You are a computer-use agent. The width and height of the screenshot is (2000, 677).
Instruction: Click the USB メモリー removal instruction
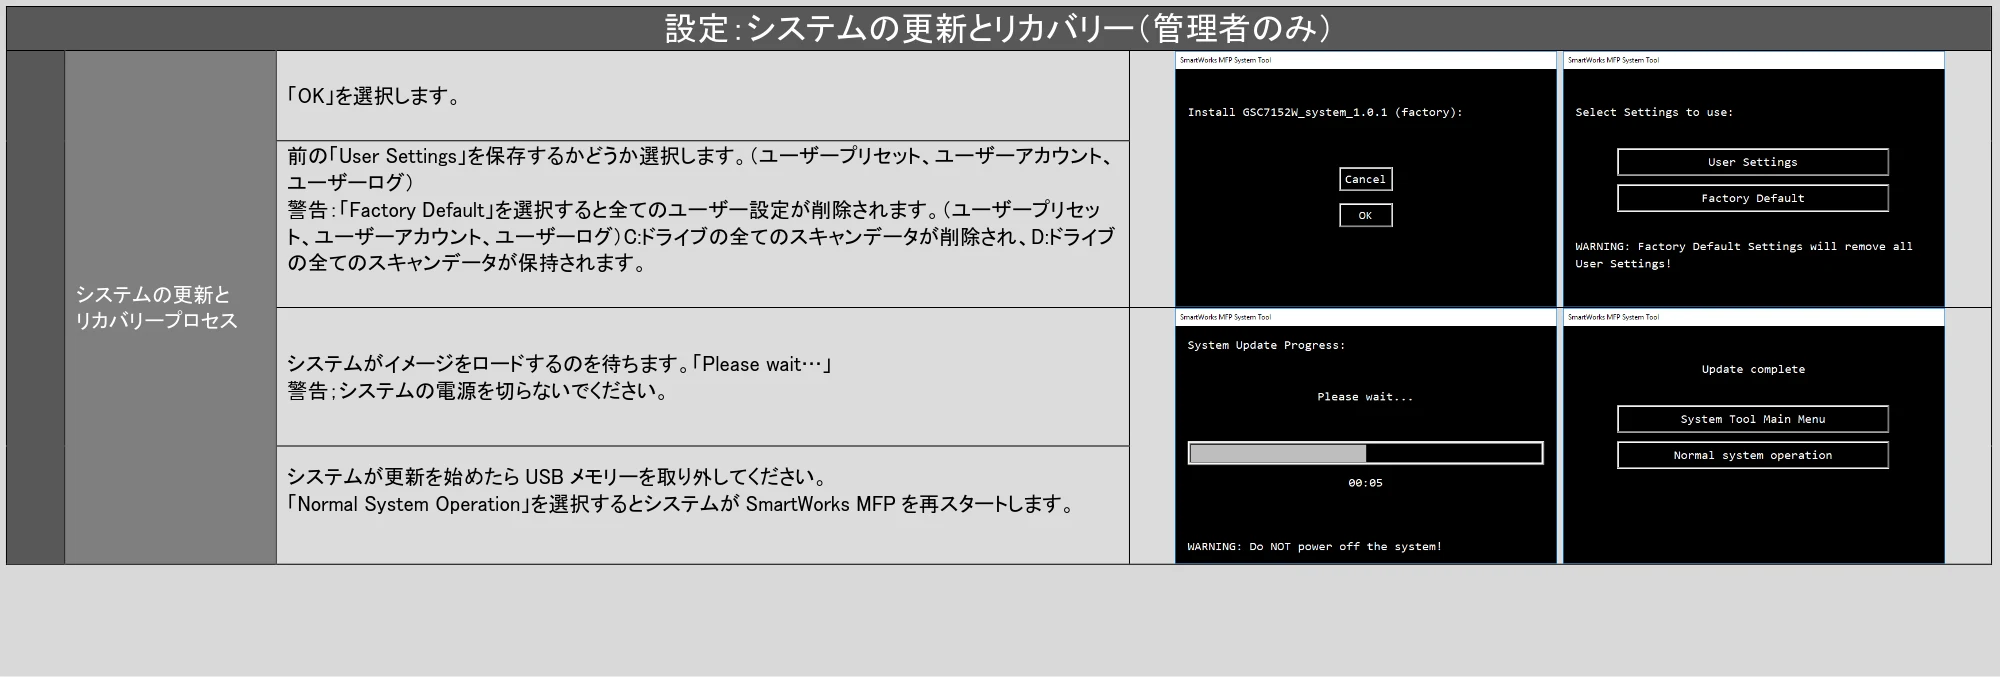coord(680,490)
